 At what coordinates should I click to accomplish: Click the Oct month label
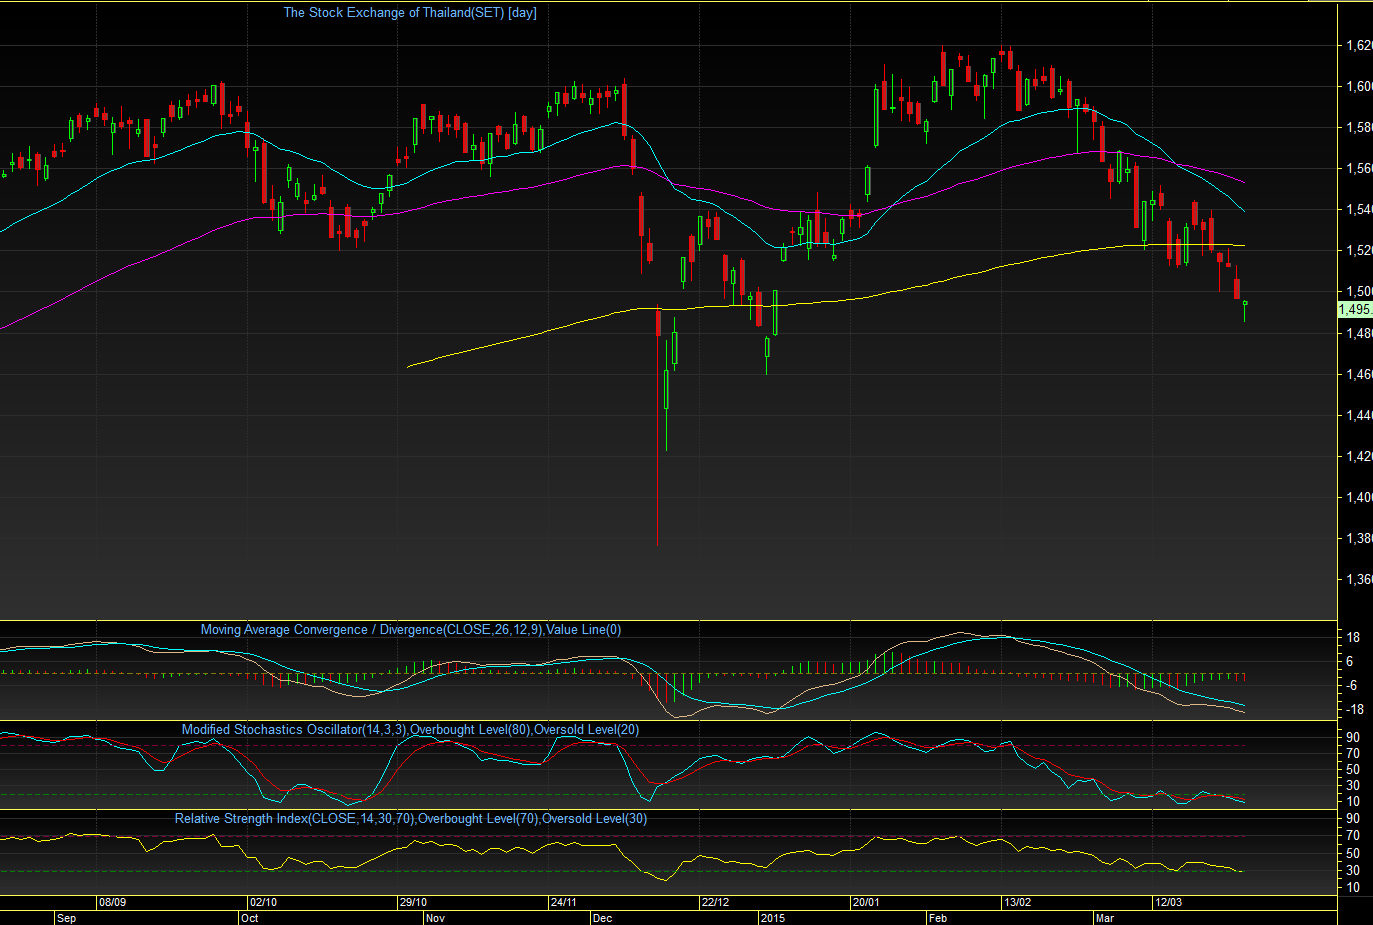point(250,918)
